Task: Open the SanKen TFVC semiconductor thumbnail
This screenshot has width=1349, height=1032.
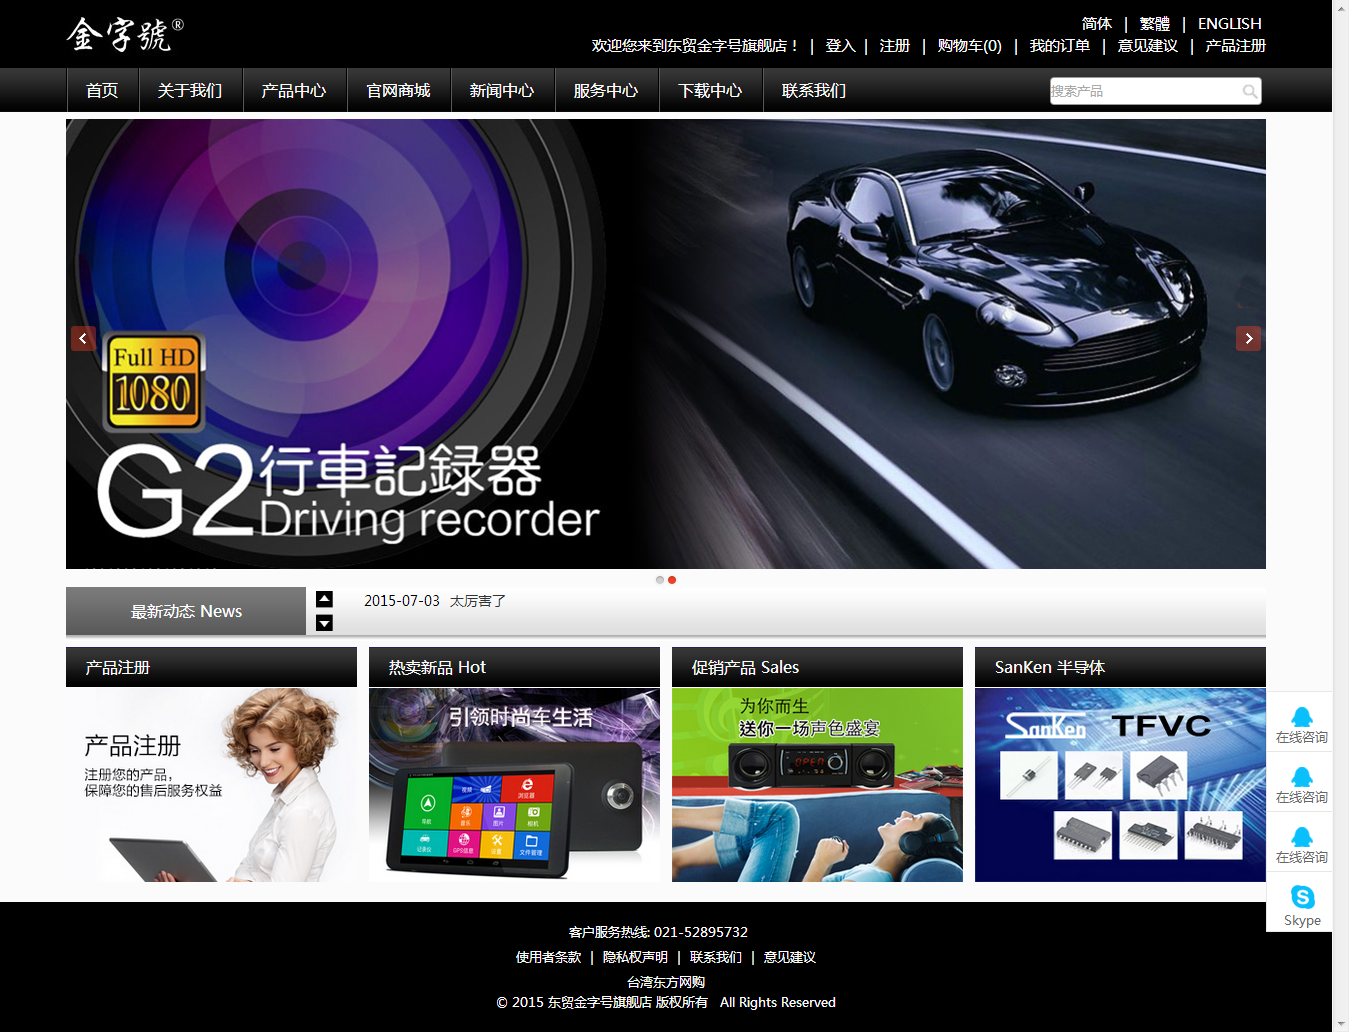Action: [1120, 785]
